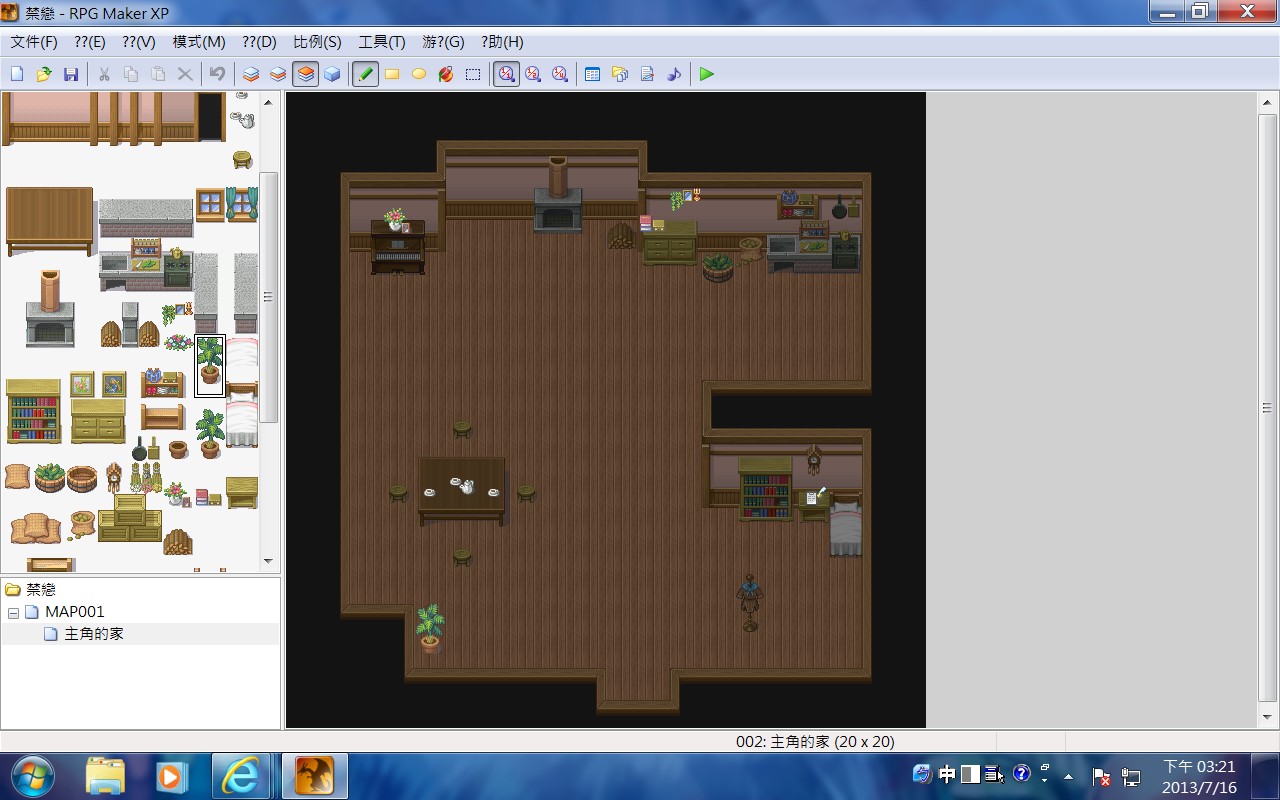This screenshot has width=1280, height=800.
Task: Select the Flood Fill tool
Action: pyautogui.click(x=446, y=74)
